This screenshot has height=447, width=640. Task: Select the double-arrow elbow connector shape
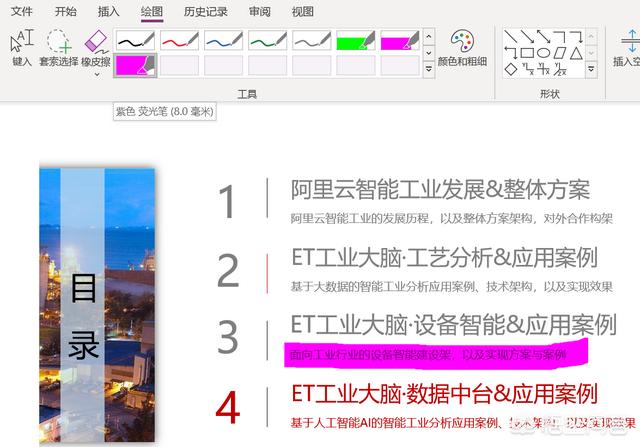pos(511,53)
